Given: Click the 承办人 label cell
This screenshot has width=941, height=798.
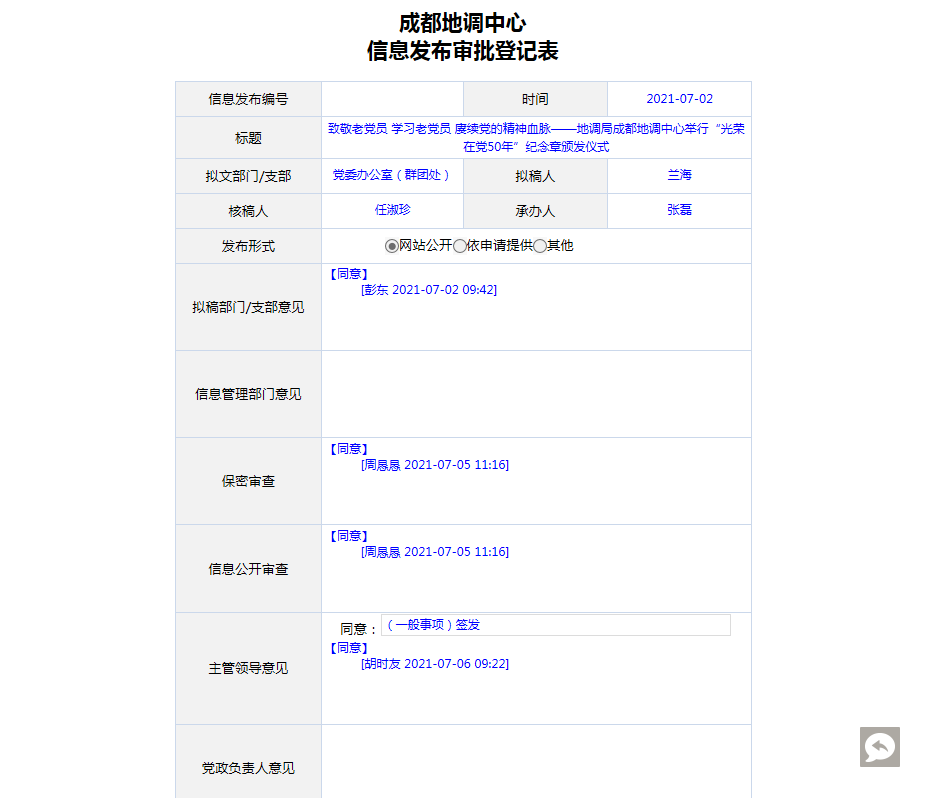Looking at the screenshot, I should point(535,211).
